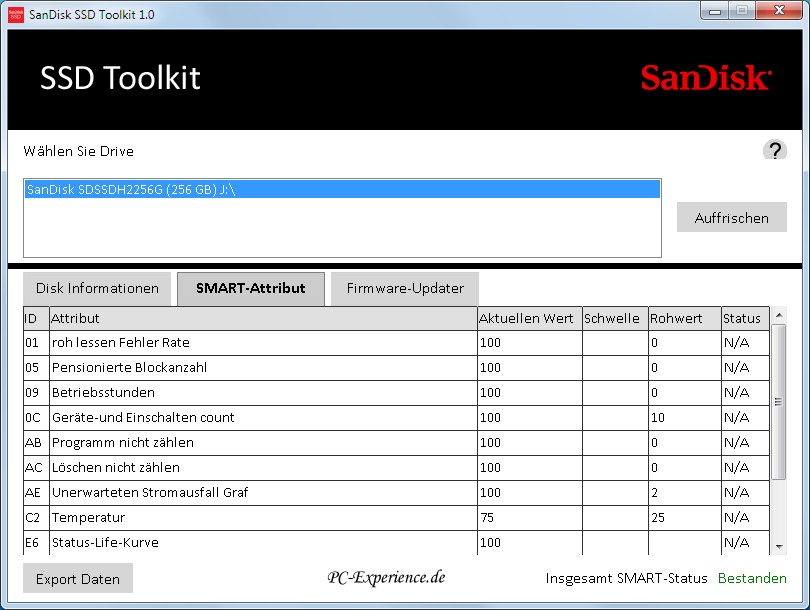Viewport: 810px width, 610px height.
Task: Select 'Geräte-und Einschalten count' row
Action: [x=396, y=417]
